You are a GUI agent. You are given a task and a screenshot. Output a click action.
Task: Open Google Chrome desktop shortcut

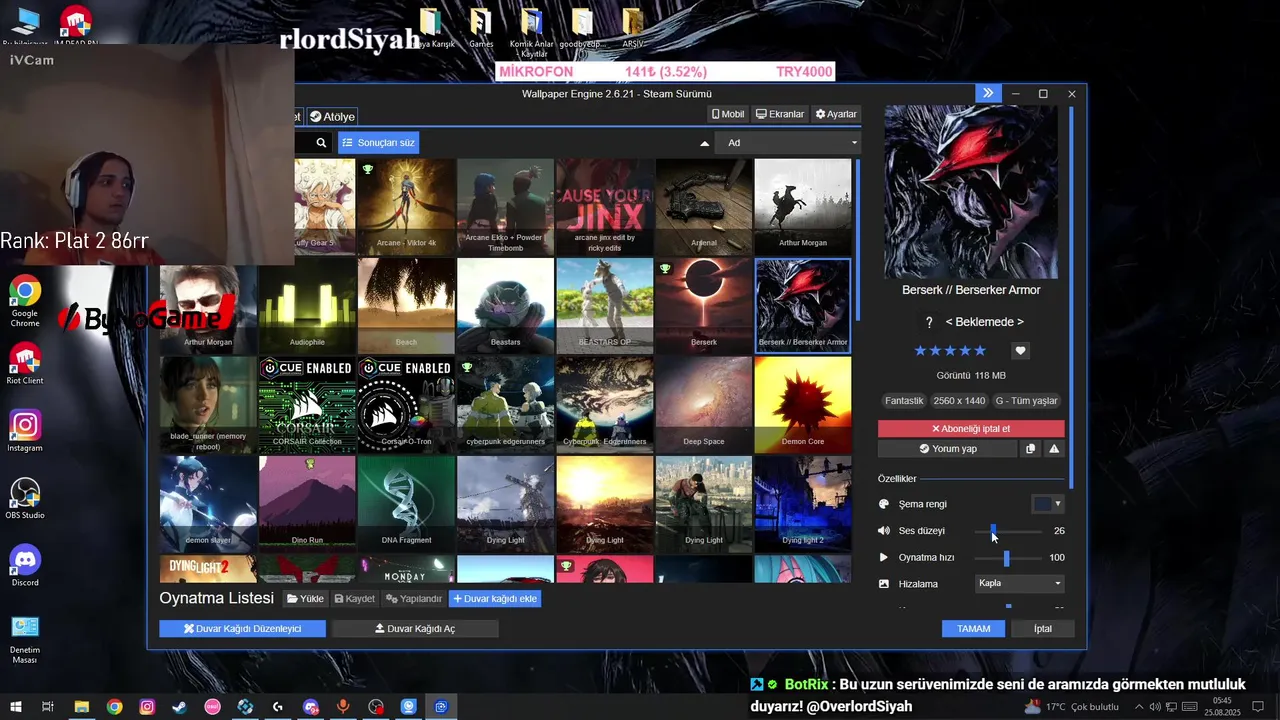tap(25, 300)
